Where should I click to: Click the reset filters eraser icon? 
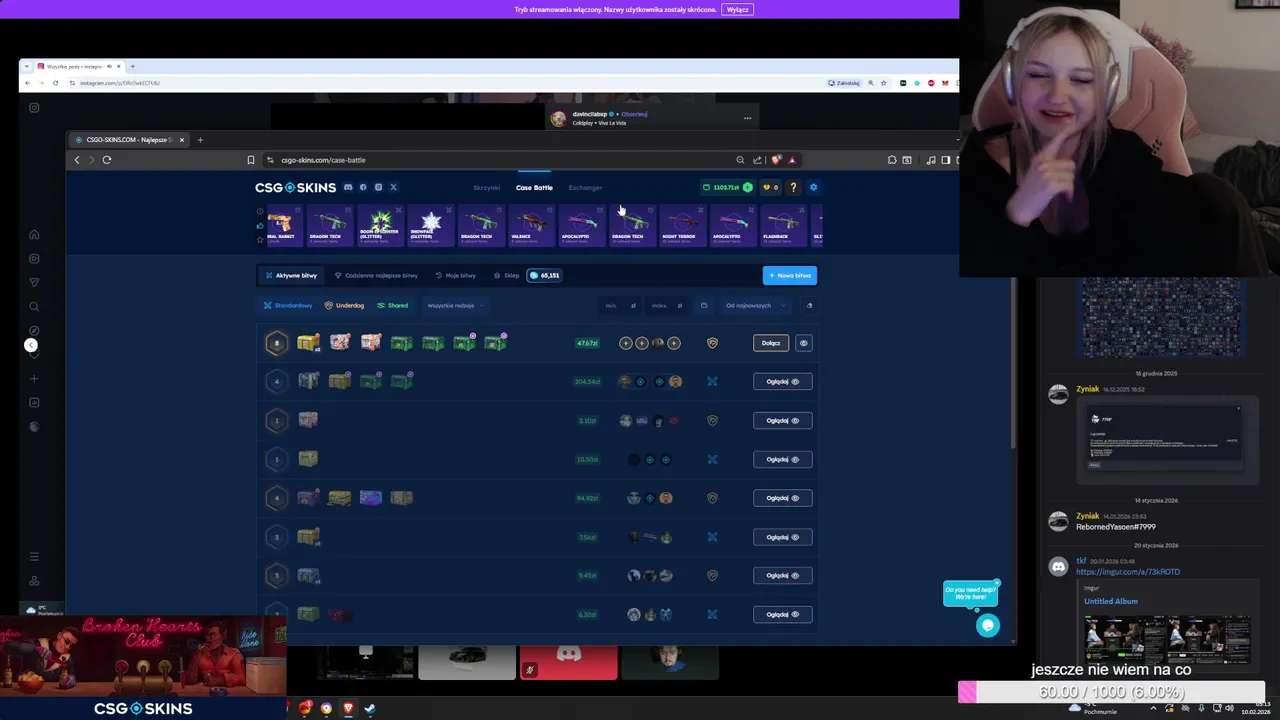809,305
